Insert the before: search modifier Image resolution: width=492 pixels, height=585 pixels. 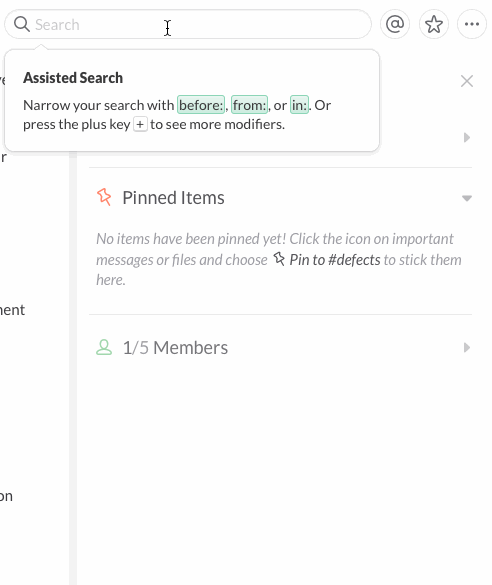pos(201,105)
